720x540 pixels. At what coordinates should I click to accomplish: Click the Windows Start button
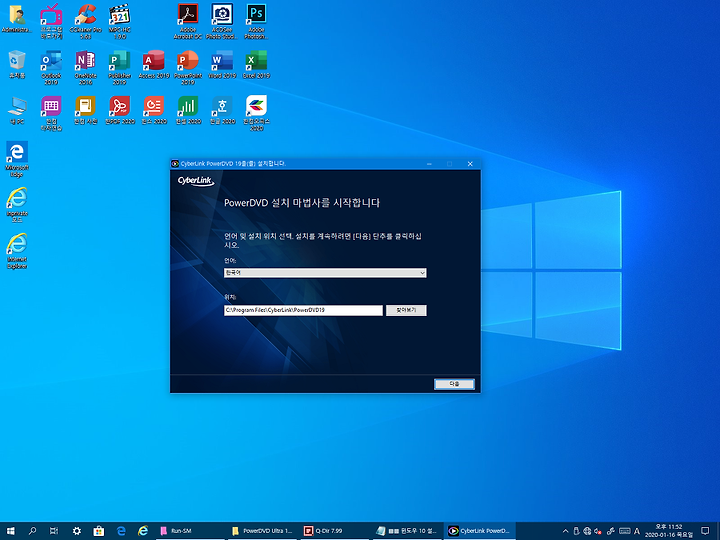coord(10,531)
